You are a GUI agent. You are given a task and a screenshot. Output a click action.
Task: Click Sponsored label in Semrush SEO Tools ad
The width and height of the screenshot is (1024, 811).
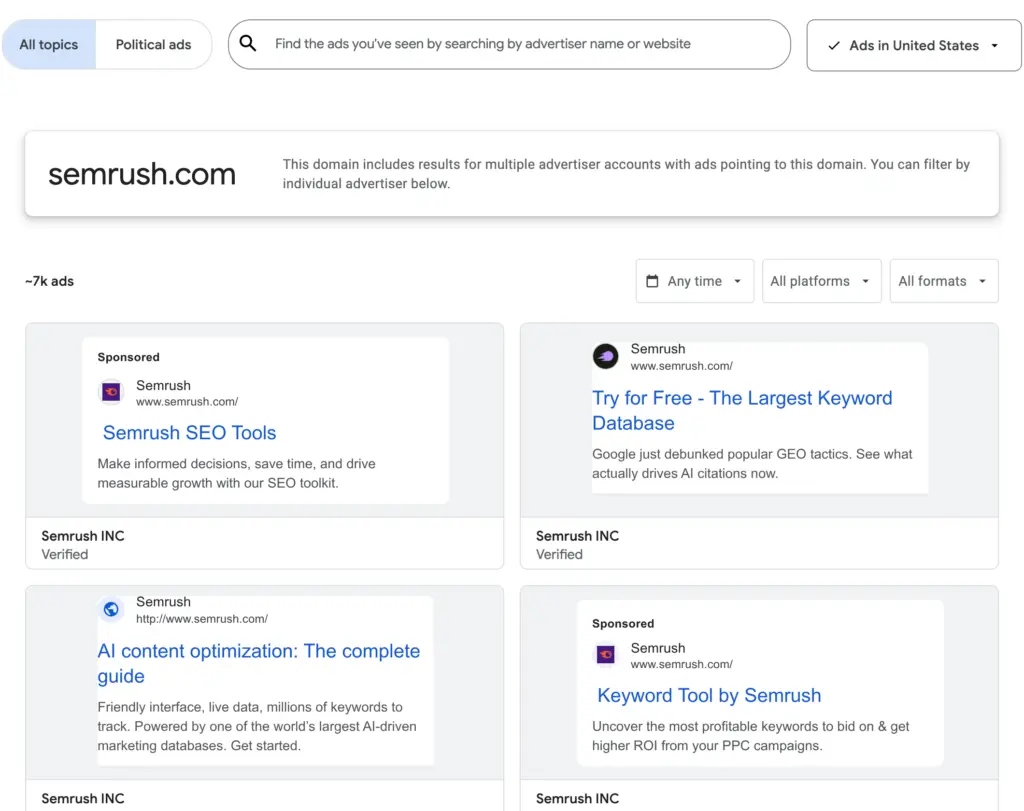click(129, 357)
